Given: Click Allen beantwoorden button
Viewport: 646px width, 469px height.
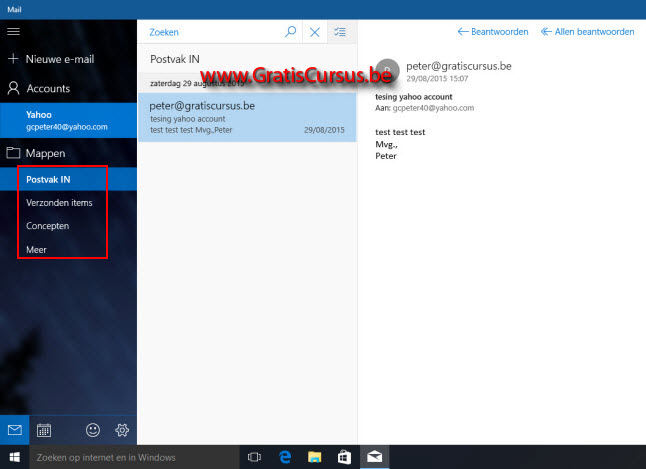Looking at the screenshot, I should (587, 32).
